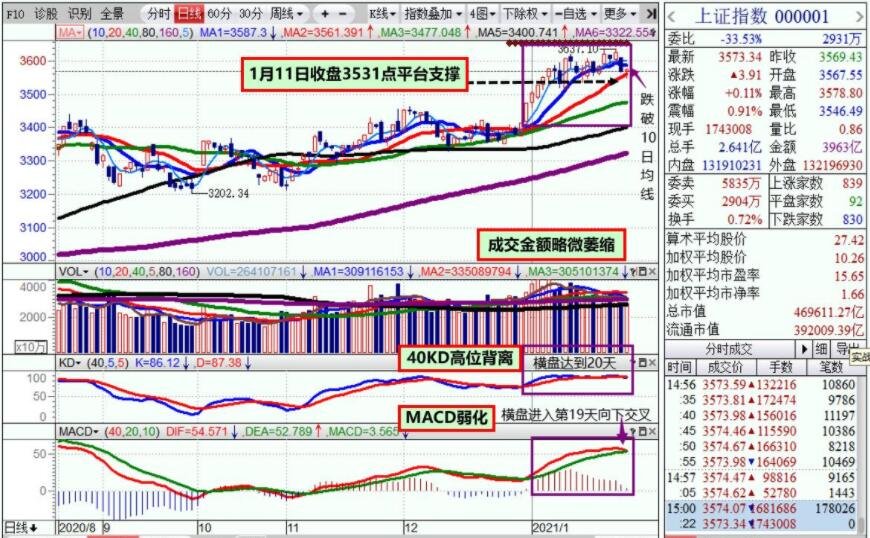This screenshot has height=538, width=870.
Task: Click the 金额 3963亿 turnover value
Action: tap(842, 147)
